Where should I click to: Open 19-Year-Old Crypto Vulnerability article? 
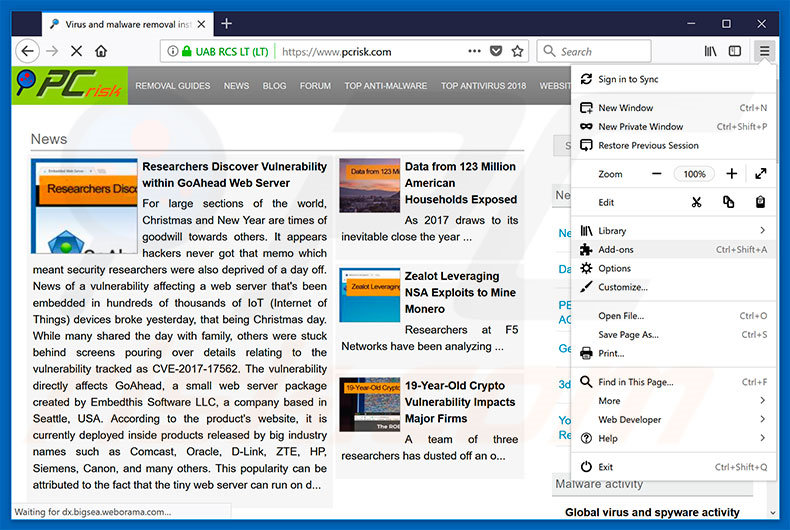coord(459,402)
